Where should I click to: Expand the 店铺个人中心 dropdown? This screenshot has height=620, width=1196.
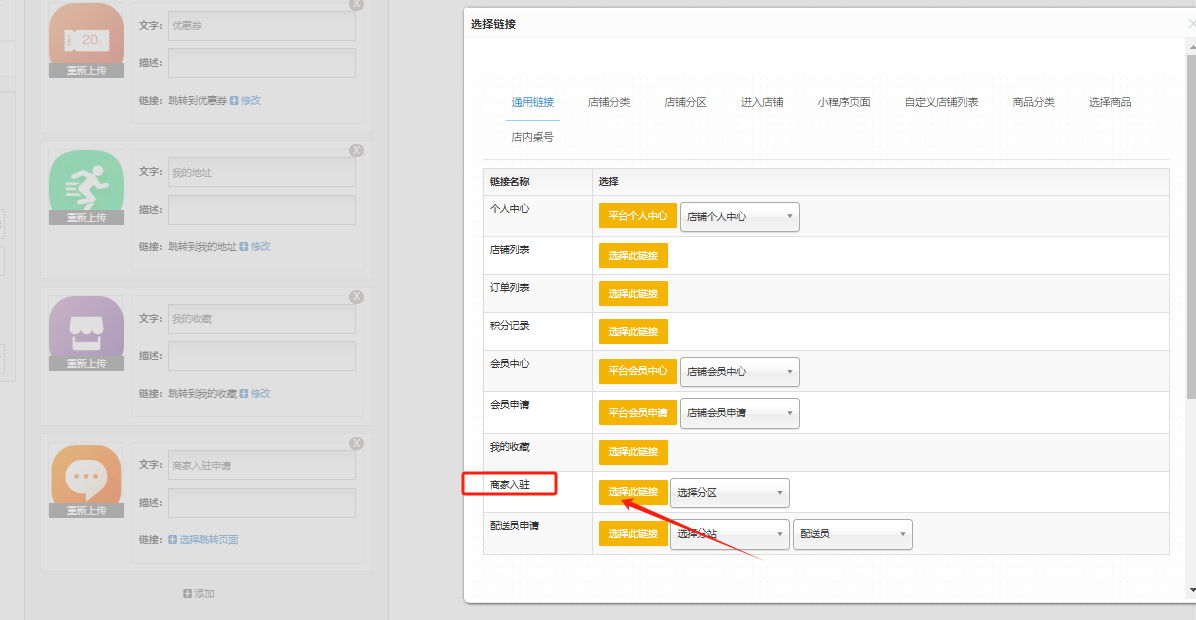739,217
